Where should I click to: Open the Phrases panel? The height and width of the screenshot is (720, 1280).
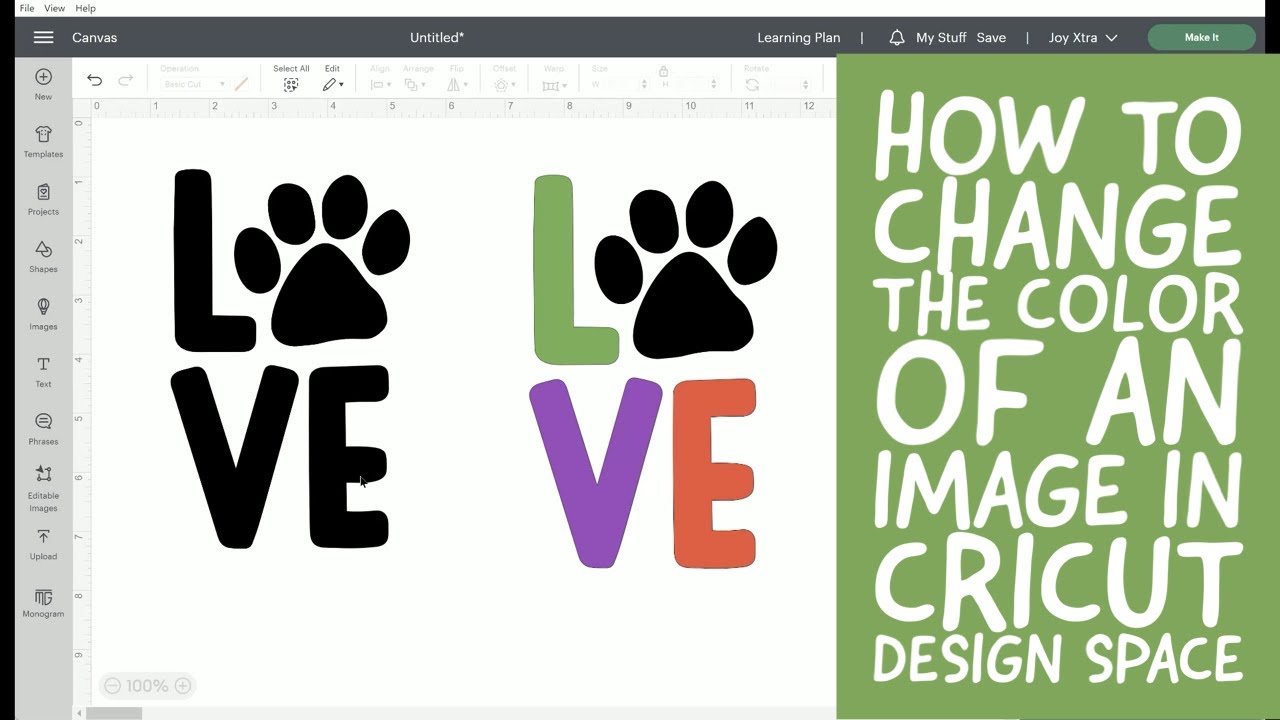click(43, 429)
